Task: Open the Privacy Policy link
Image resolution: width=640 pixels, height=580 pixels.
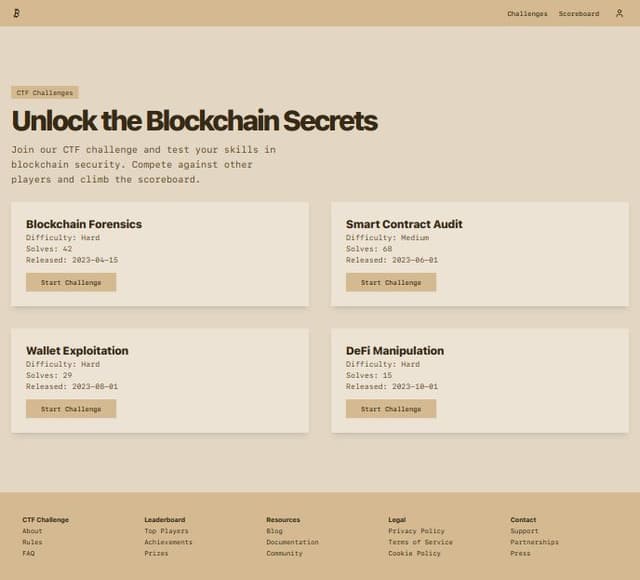Action: (x=416, y=531)
